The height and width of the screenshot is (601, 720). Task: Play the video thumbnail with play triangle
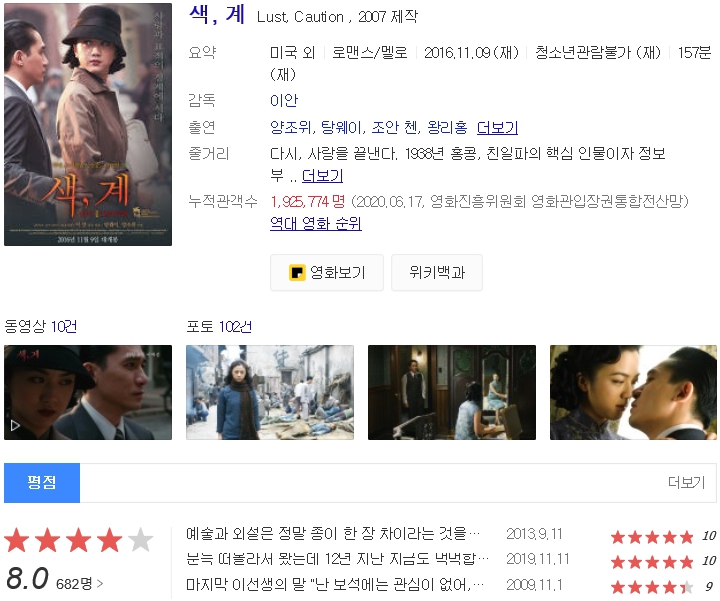[88, 392]
